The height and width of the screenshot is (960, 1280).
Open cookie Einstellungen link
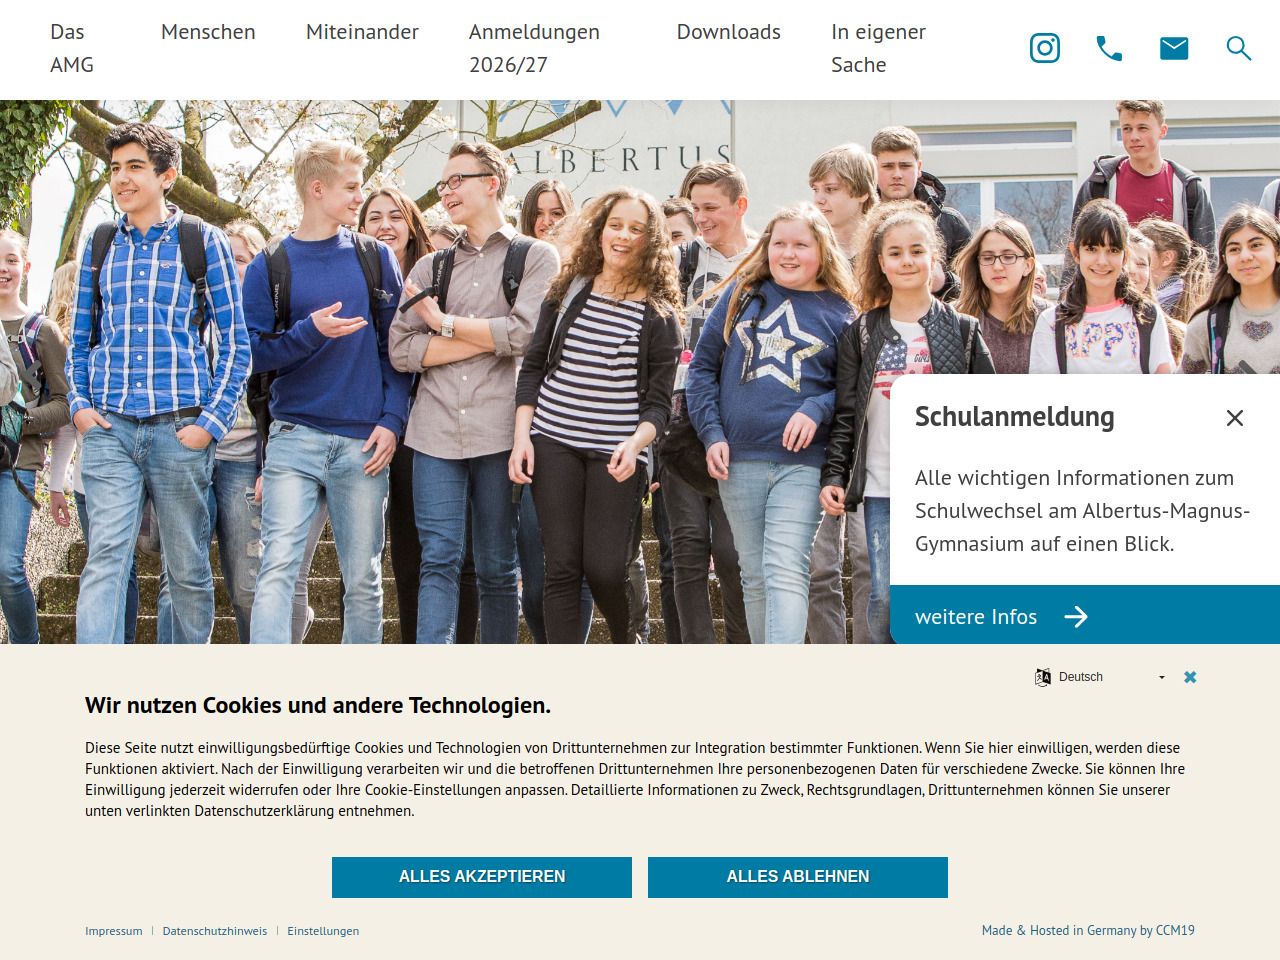323,931
